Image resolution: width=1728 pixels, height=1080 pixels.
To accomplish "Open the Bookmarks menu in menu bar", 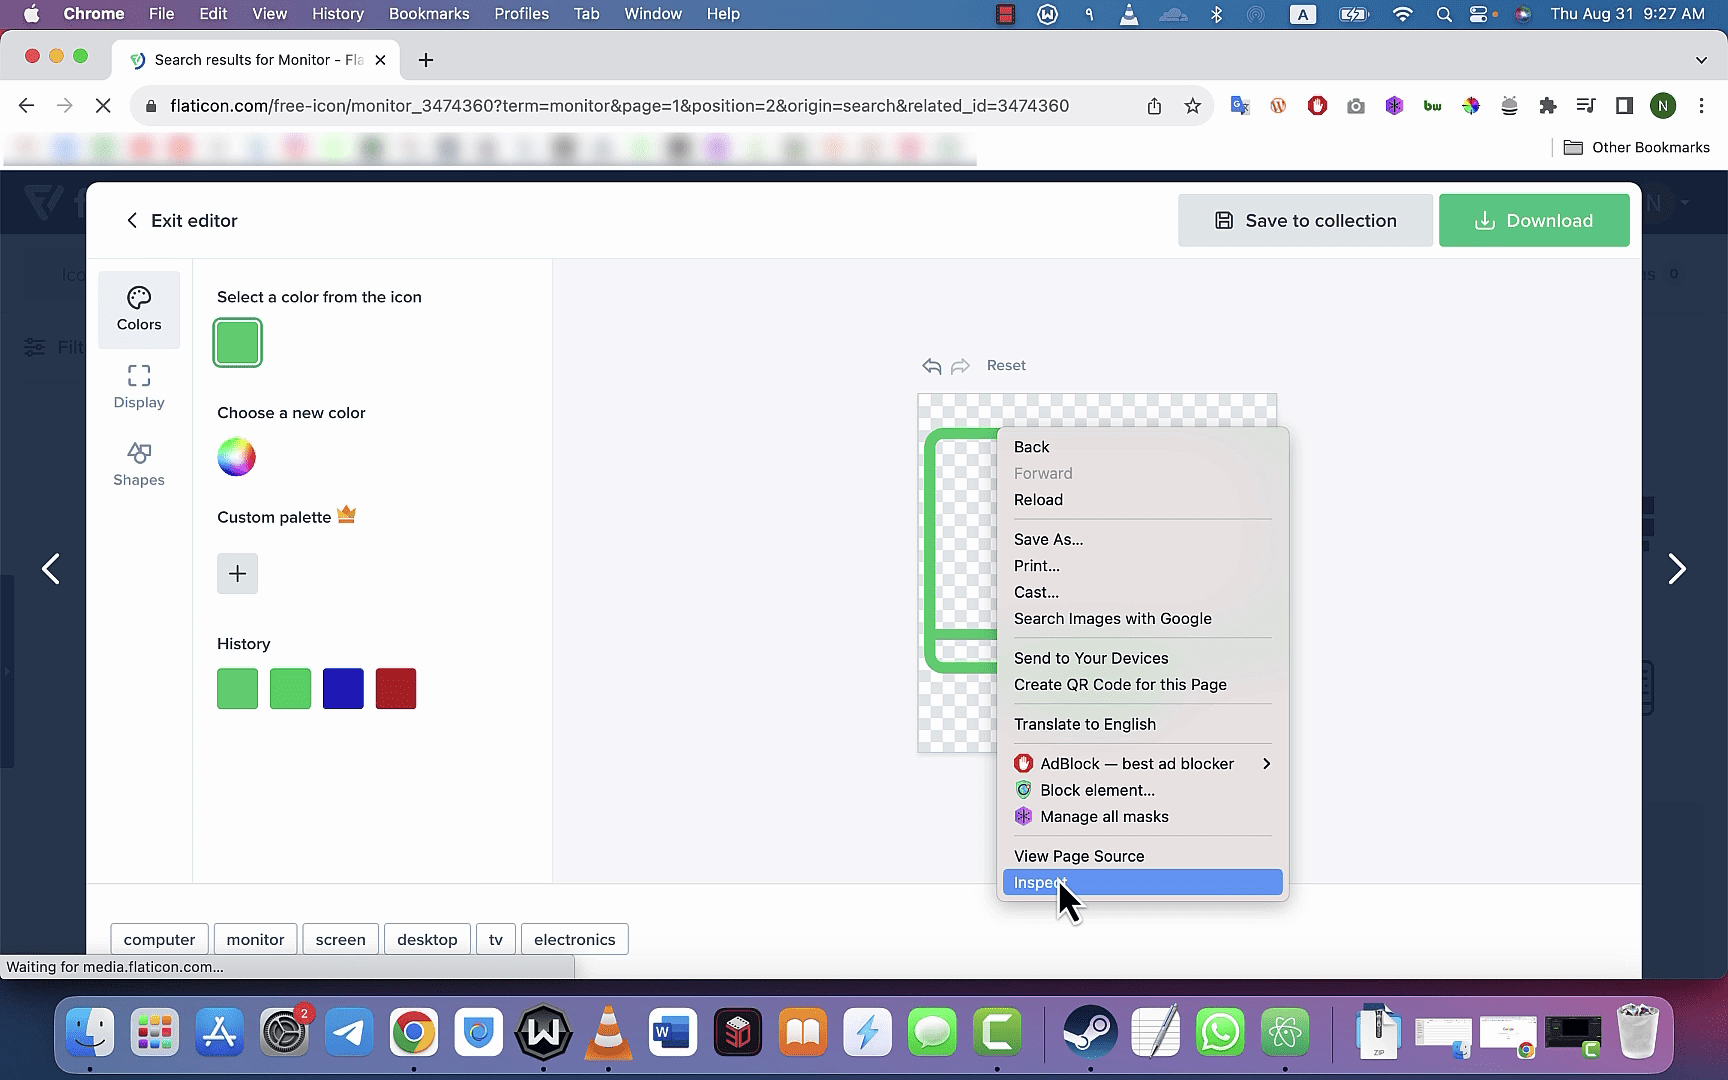I will coord(429,14).
